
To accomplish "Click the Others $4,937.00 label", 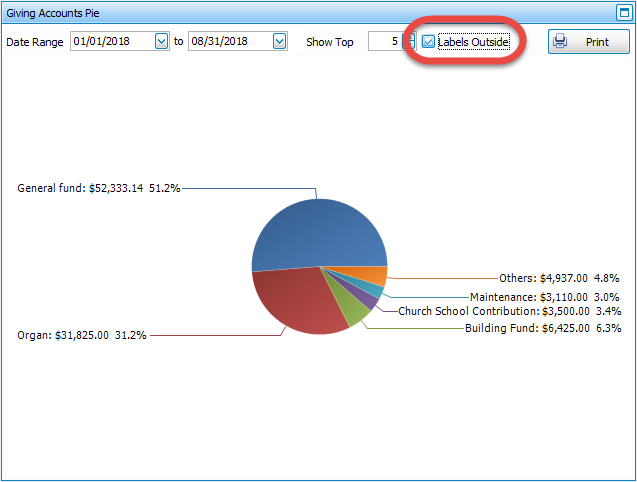I will [559, 279].
